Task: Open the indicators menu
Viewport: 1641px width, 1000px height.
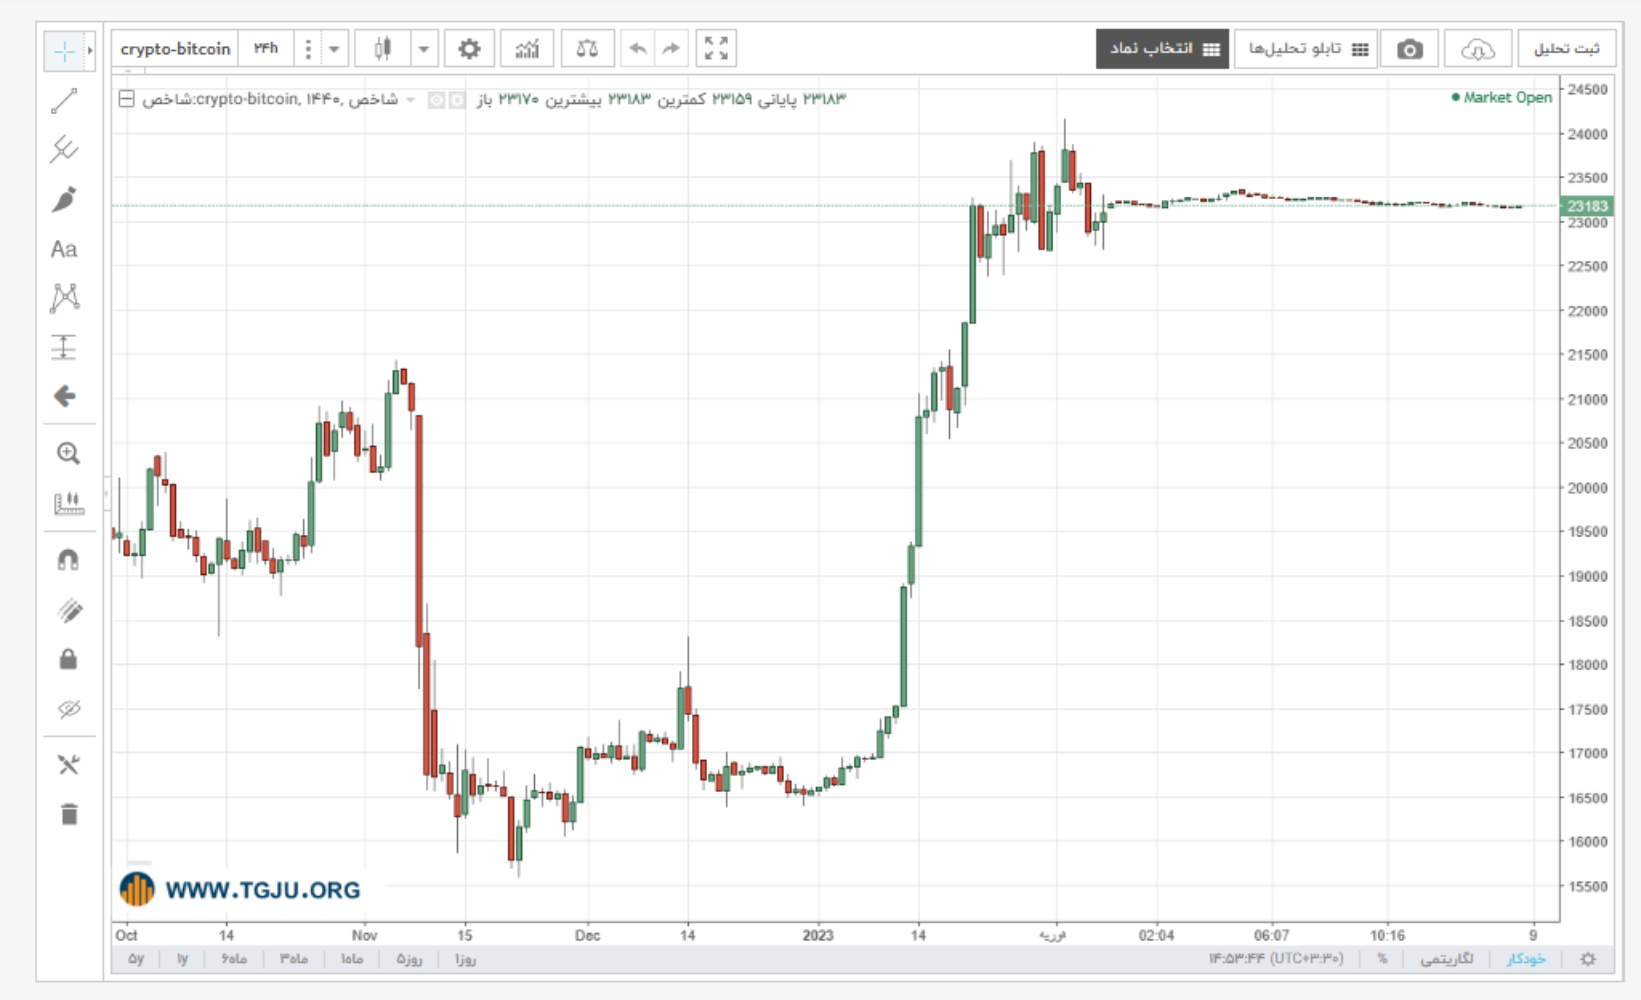Action: point(527,48)
